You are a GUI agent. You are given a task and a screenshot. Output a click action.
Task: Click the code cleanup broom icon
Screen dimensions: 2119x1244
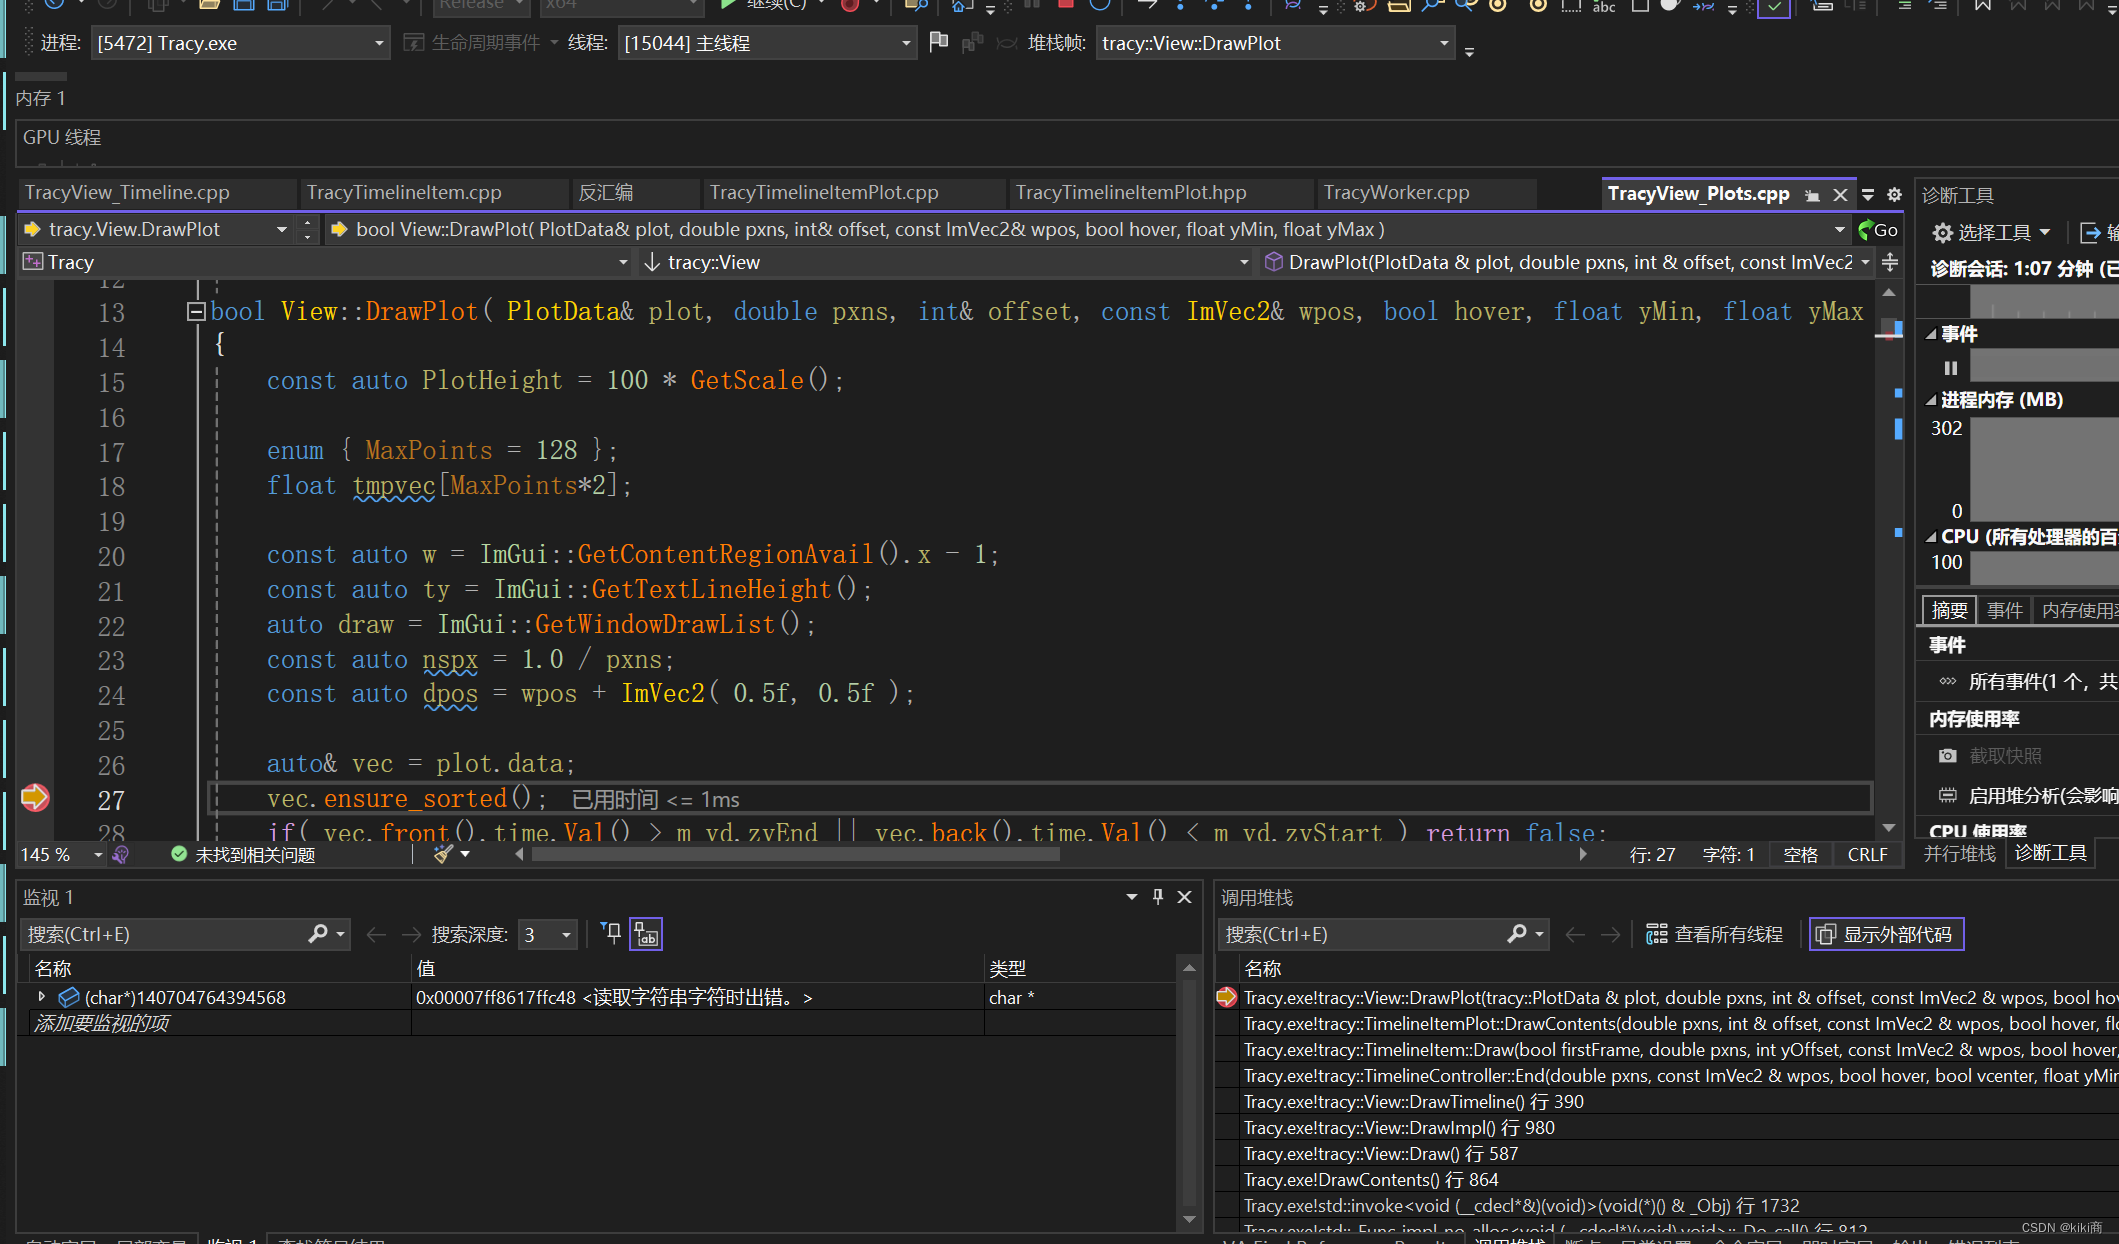pos(443,854)
